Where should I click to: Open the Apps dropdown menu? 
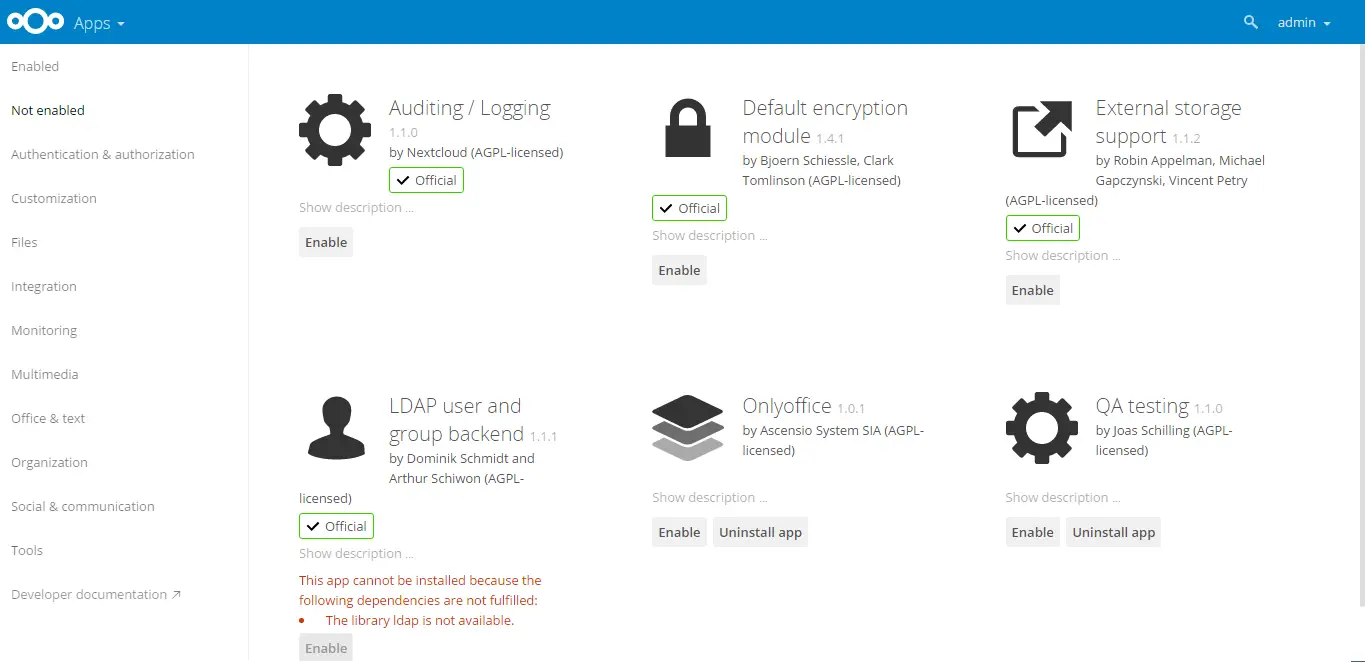(x=99, y=22)
